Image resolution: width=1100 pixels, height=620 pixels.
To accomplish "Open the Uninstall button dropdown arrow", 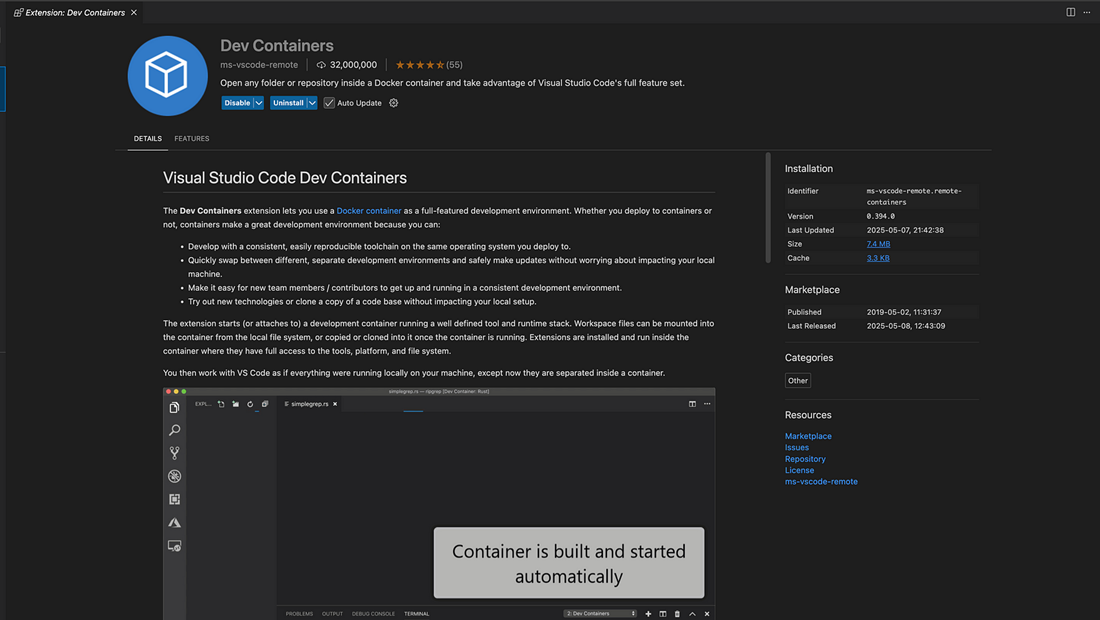I will coord(310,102).
